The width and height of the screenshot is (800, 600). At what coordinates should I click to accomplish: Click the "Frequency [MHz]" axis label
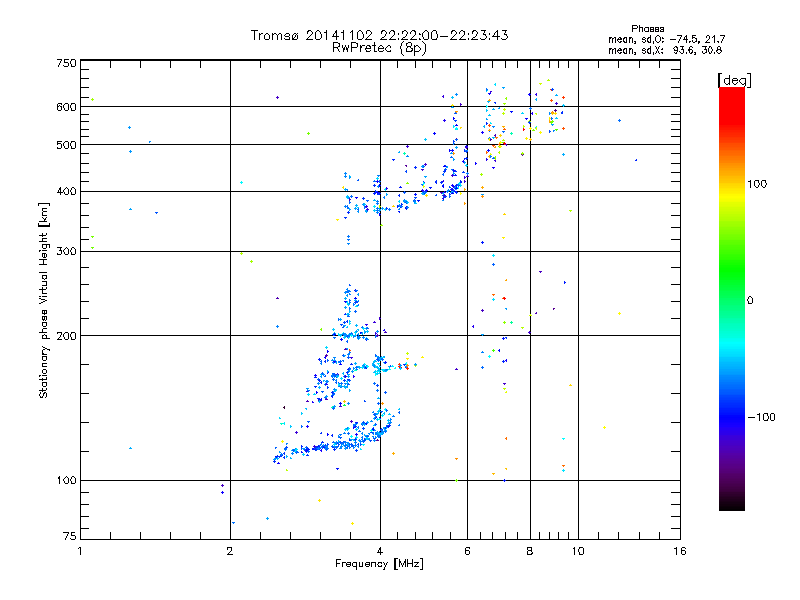(x=379, y=564)
